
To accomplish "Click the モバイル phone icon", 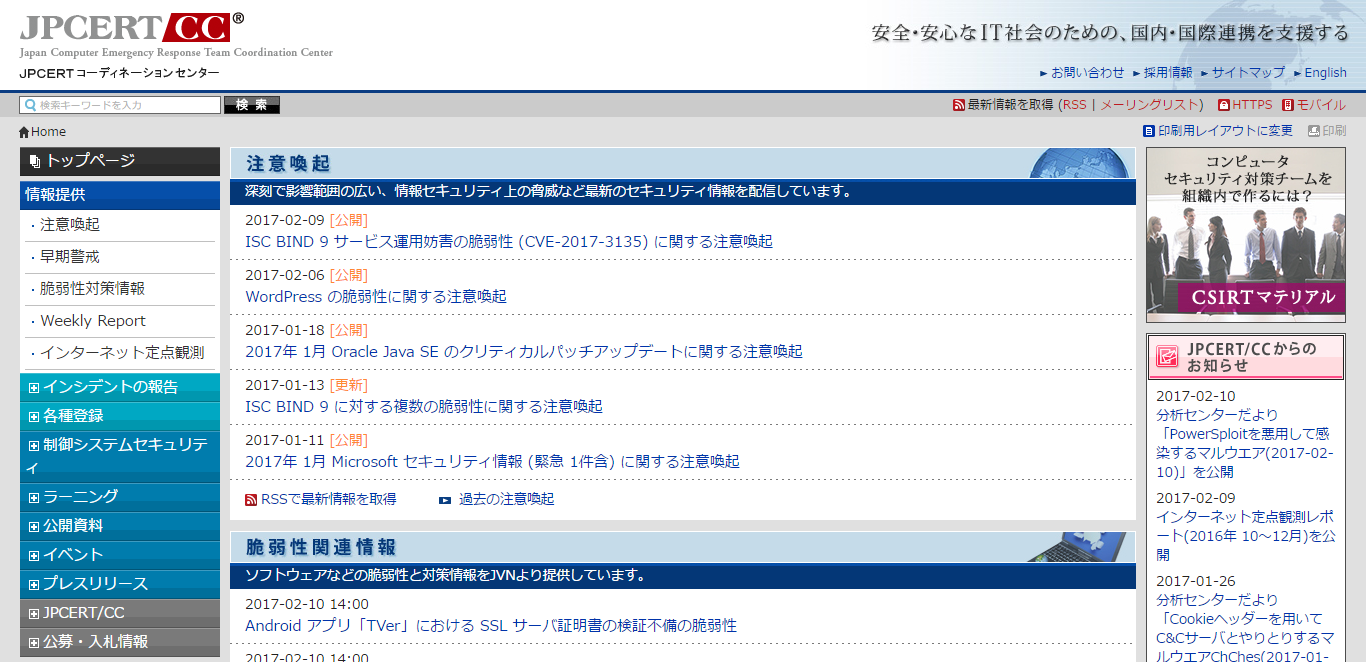I will tap(1288, 105).
